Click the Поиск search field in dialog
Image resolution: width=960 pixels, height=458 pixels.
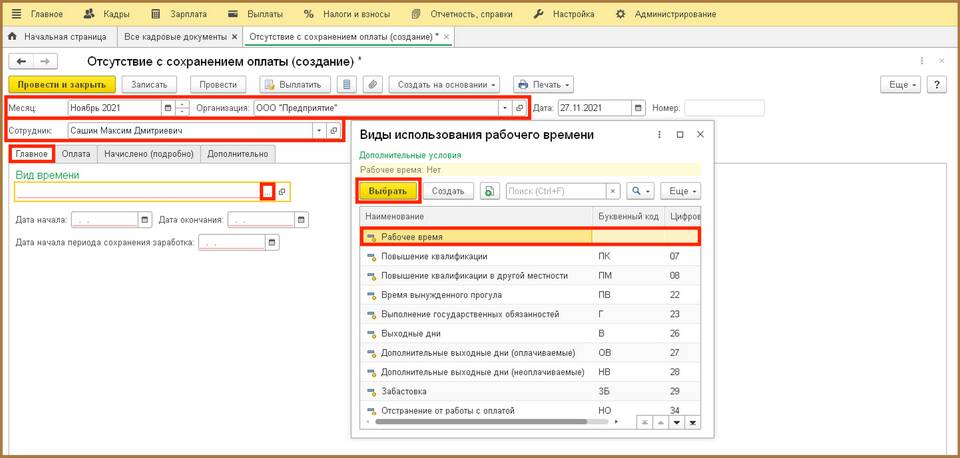(555, 190)
